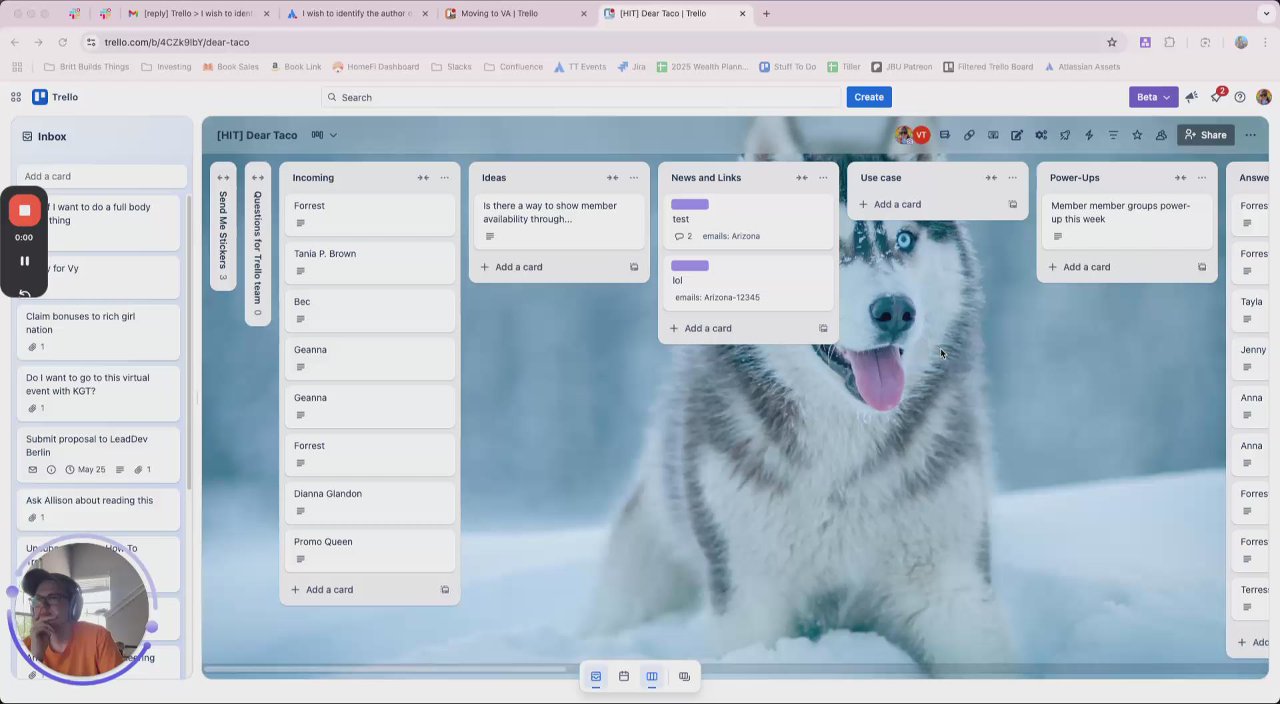The height and width of the screenshot is (704, 1280).
Task: Expand the Questions for Trello team list
Action: pos(258,178)
